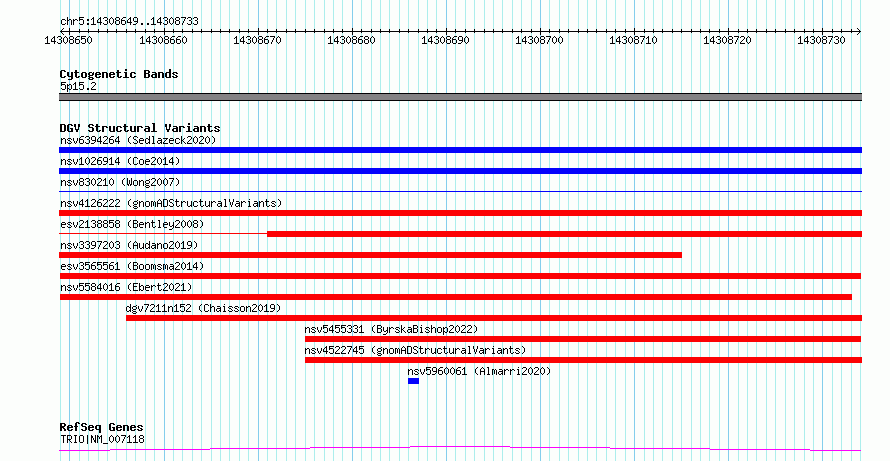Click the red bar under nsv3397203

(x=370, y=255)
